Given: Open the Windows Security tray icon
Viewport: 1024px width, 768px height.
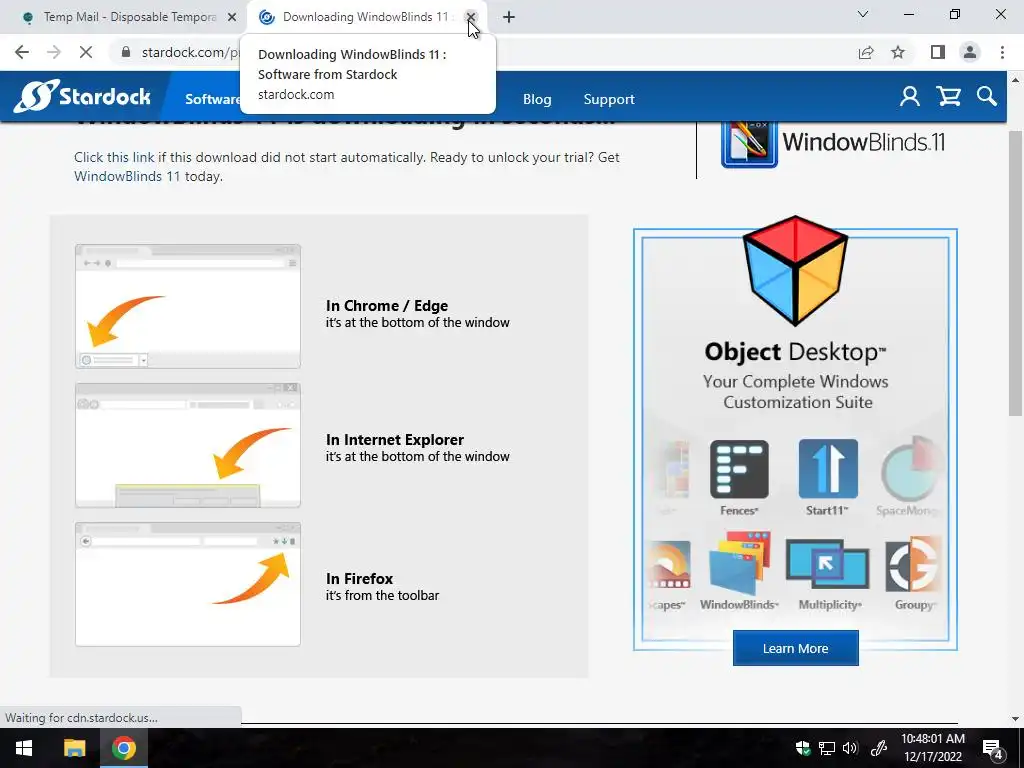Looking at the screenshot, I should 803,748.
